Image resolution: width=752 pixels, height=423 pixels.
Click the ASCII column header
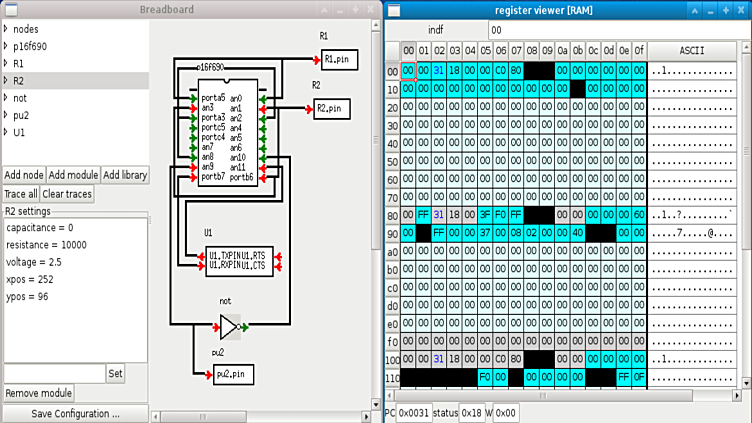tap(691, 50)
